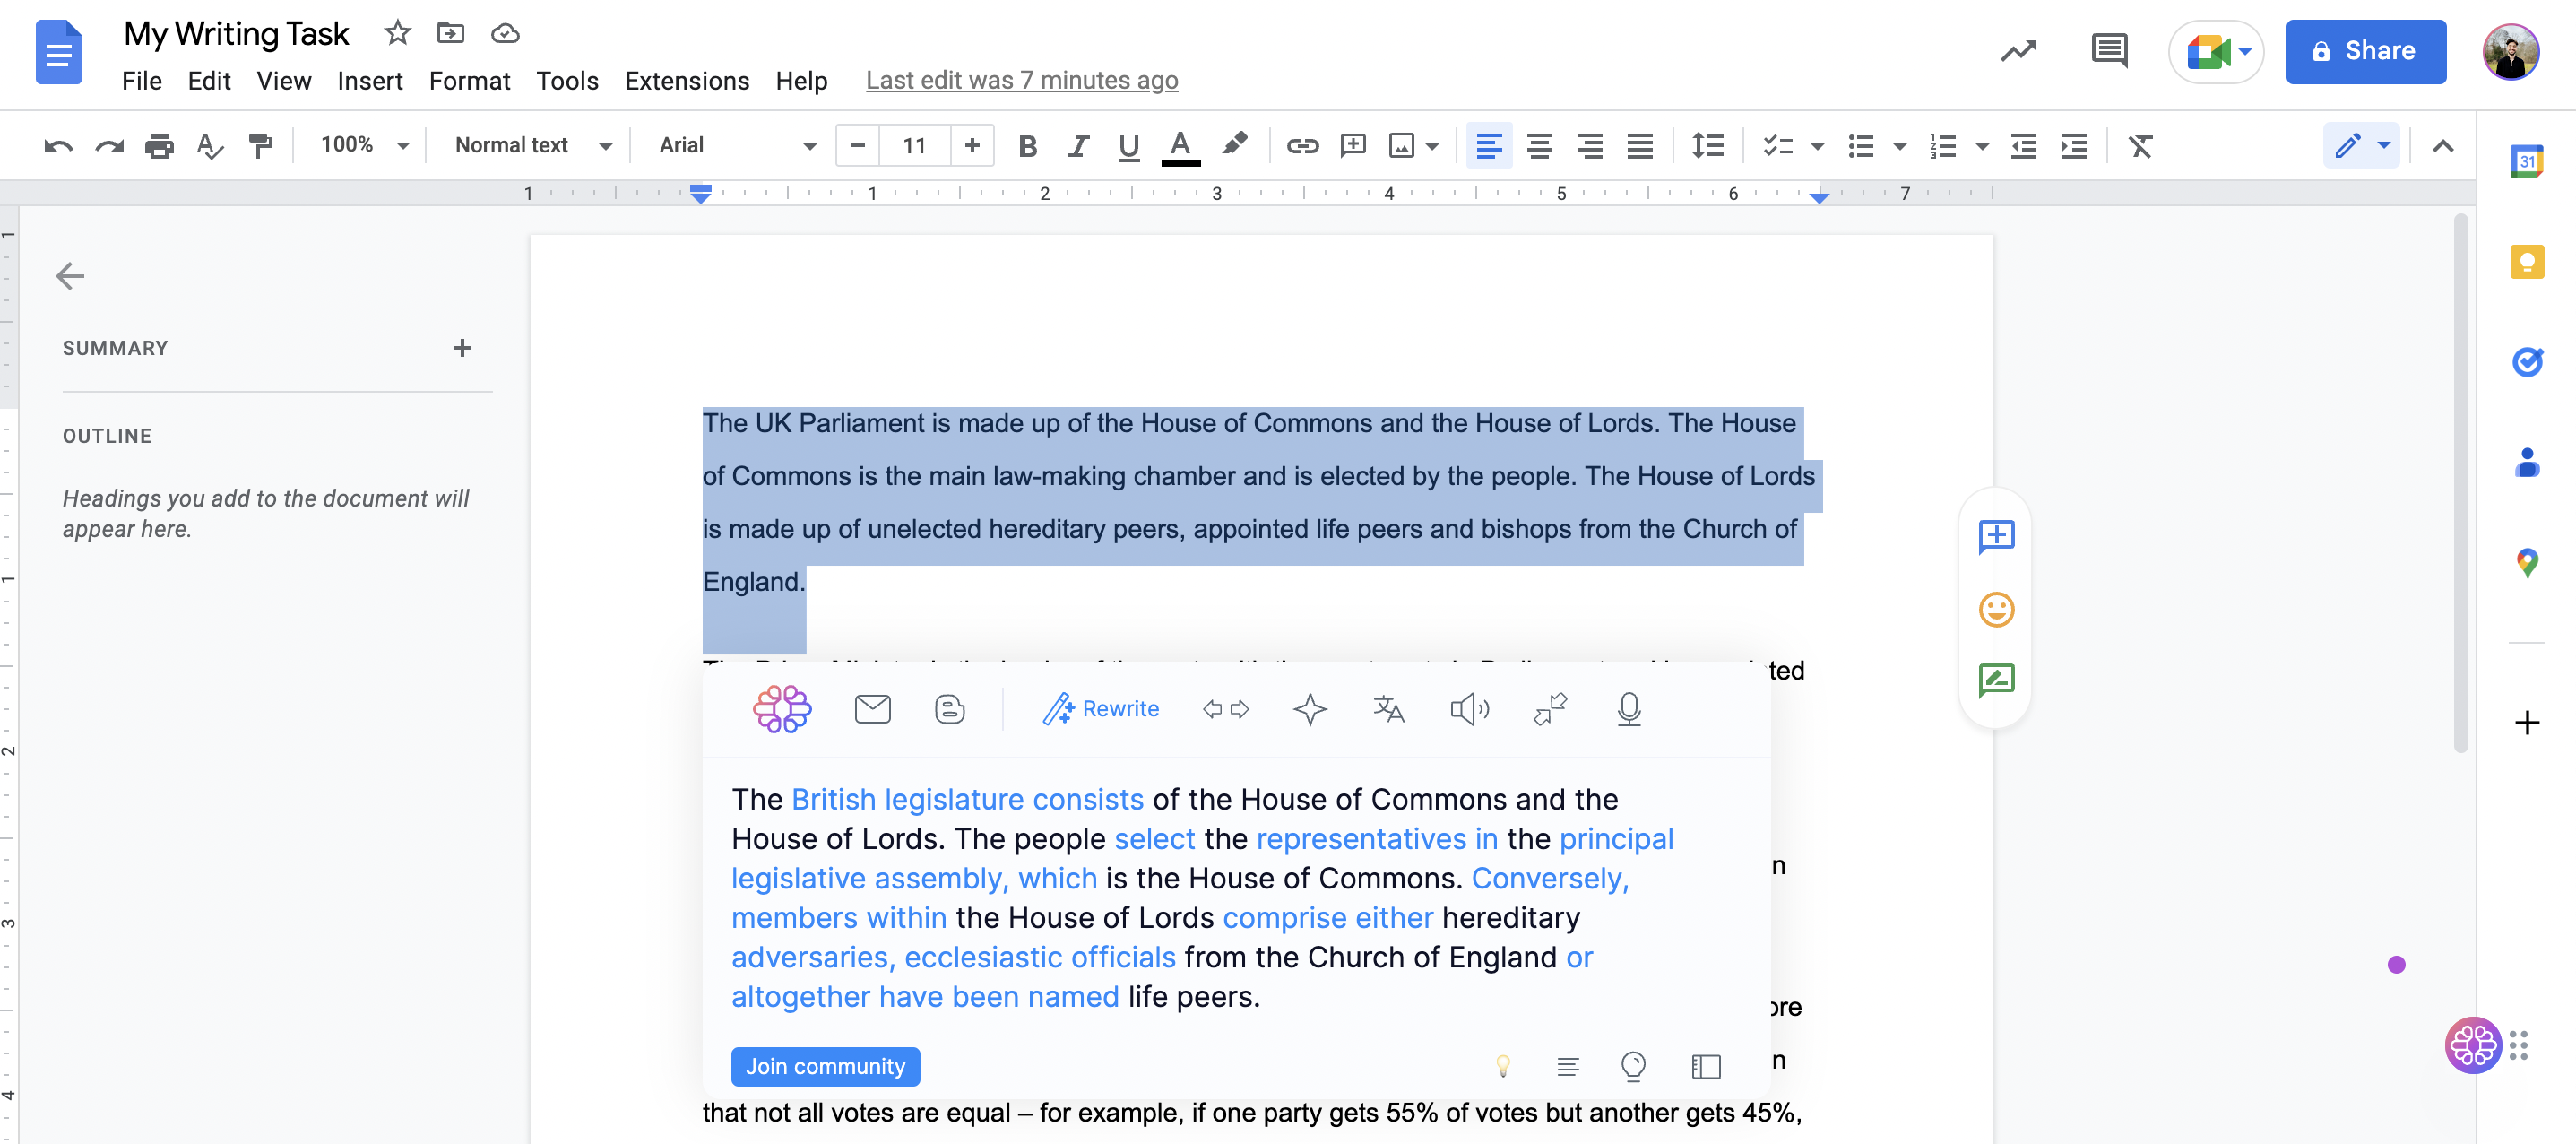Click the Join community button
Viewport: 2576px width, 1144px height.
tap(825, 1066)
